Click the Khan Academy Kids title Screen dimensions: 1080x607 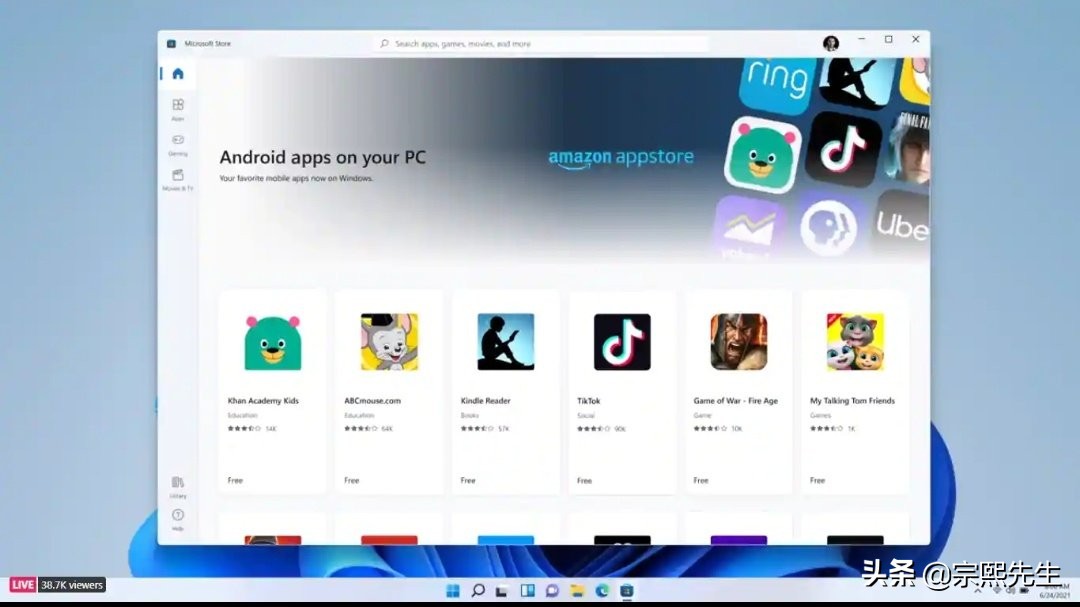point(263,400)
